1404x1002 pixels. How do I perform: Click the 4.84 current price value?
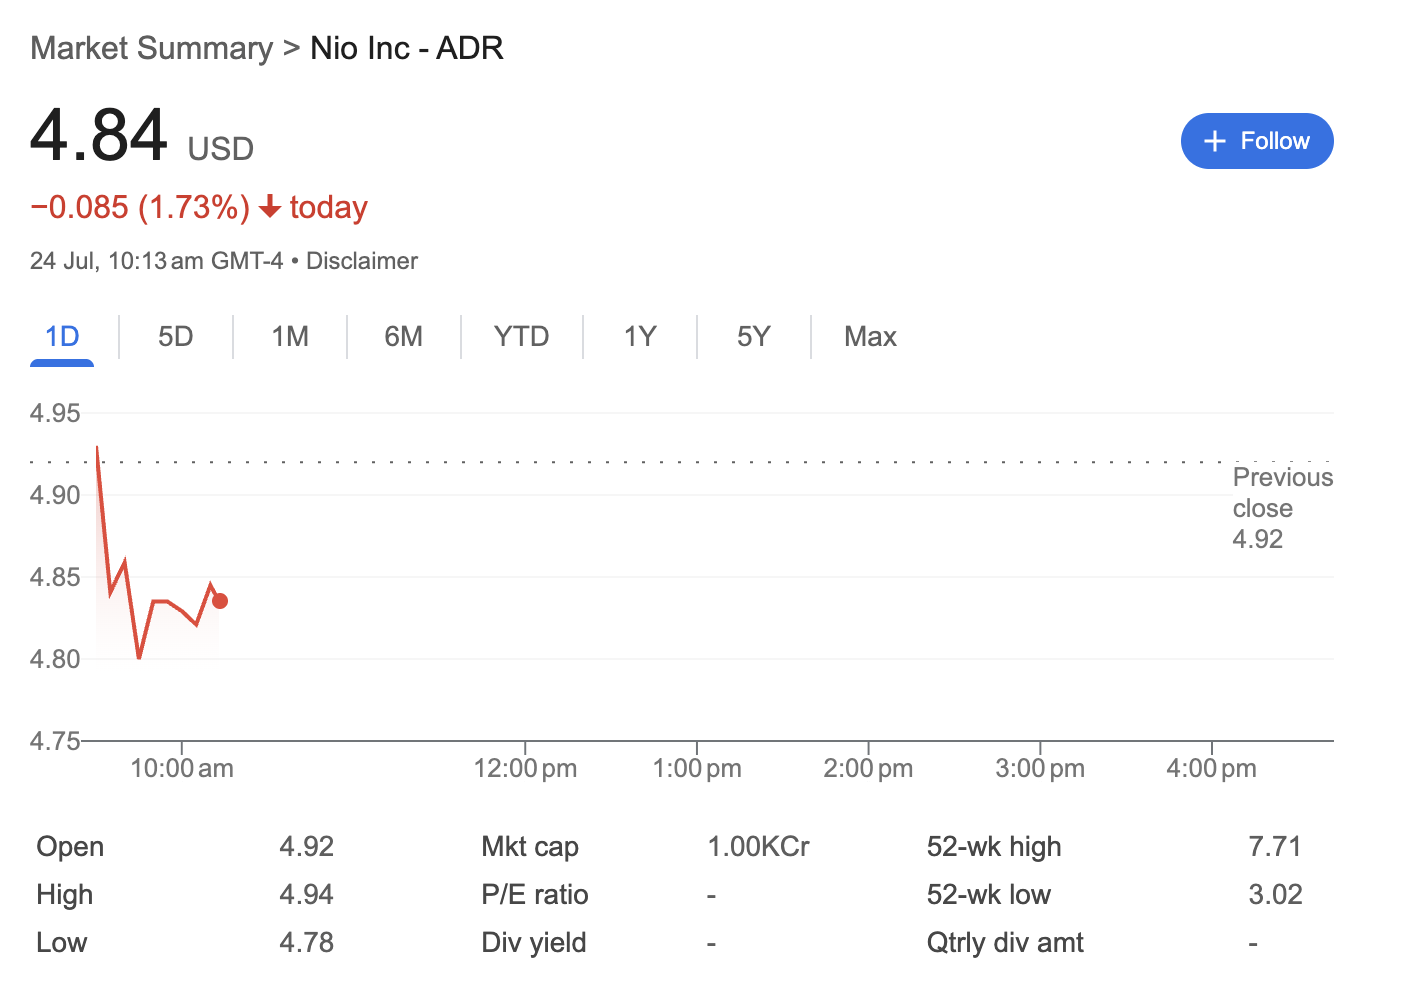pyautogui.click(x=99, y=135)
